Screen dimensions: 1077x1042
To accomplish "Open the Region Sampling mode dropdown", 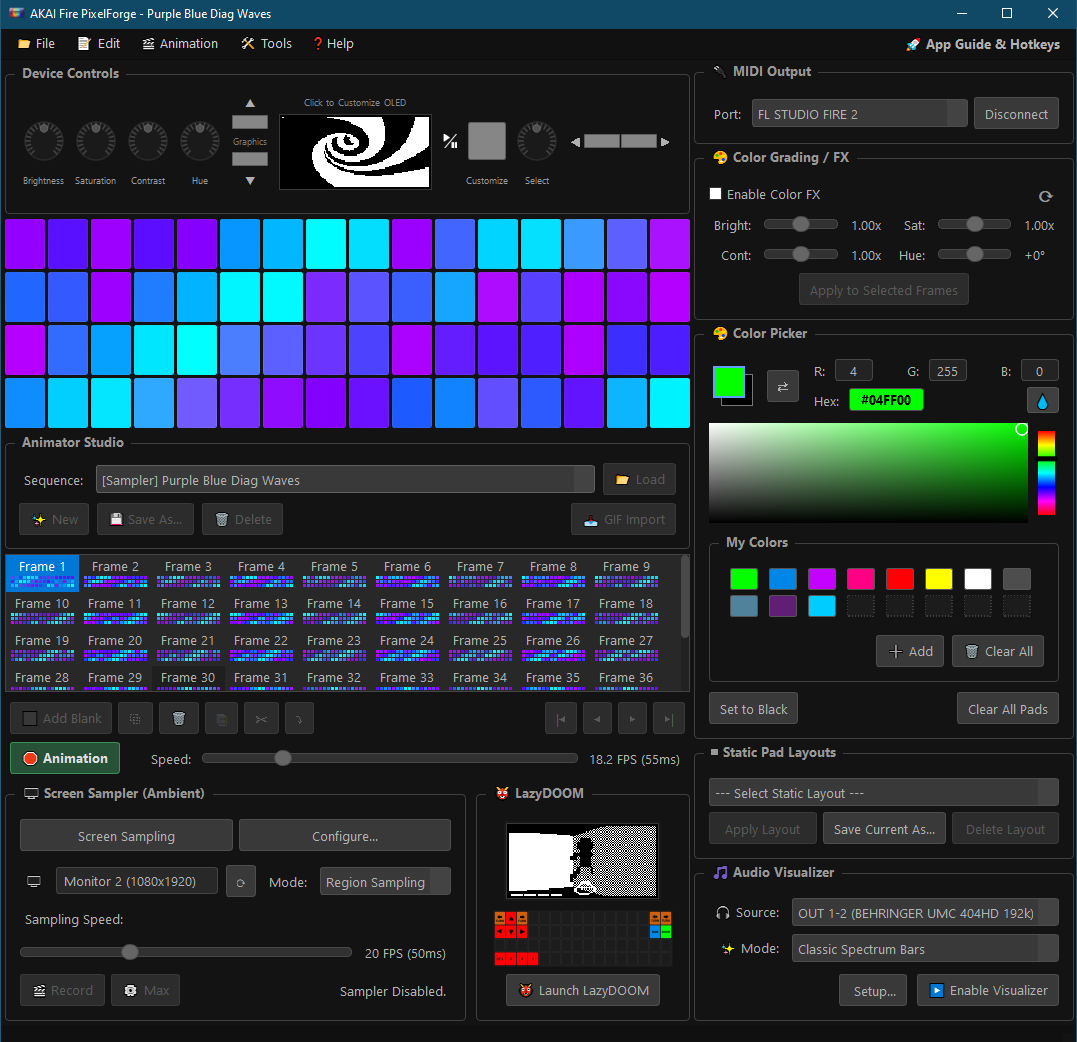I will (x=385, y=882).
